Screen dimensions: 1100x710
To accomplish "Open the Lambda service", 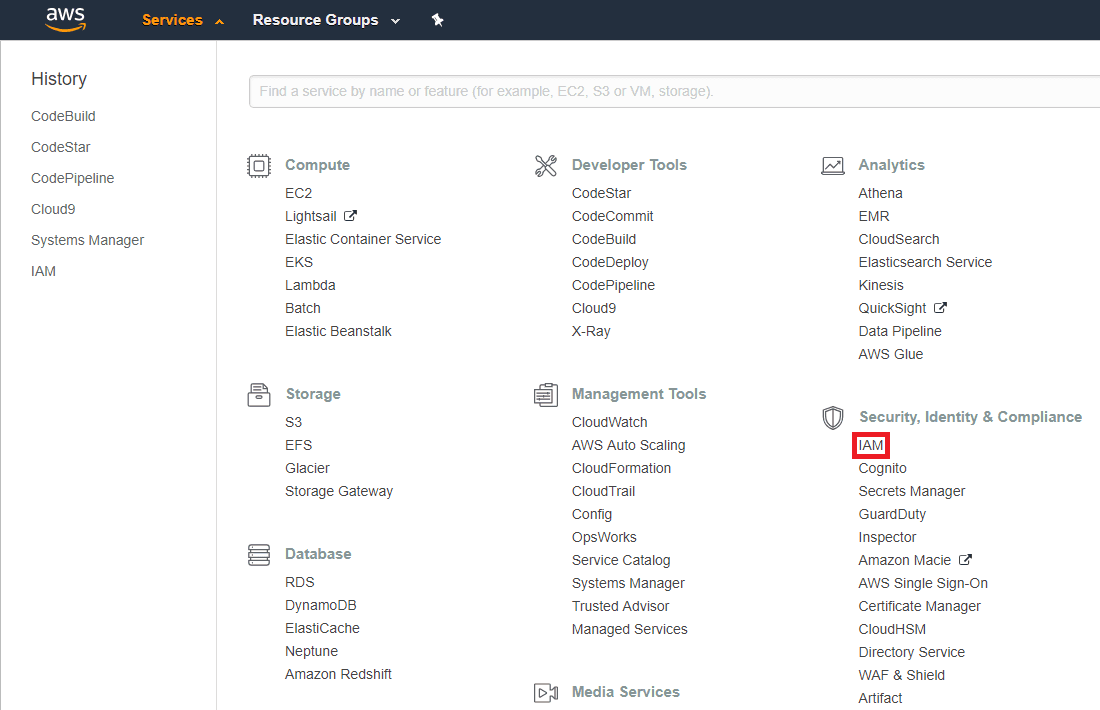I will pyautogui.click(x=310, y=286).
